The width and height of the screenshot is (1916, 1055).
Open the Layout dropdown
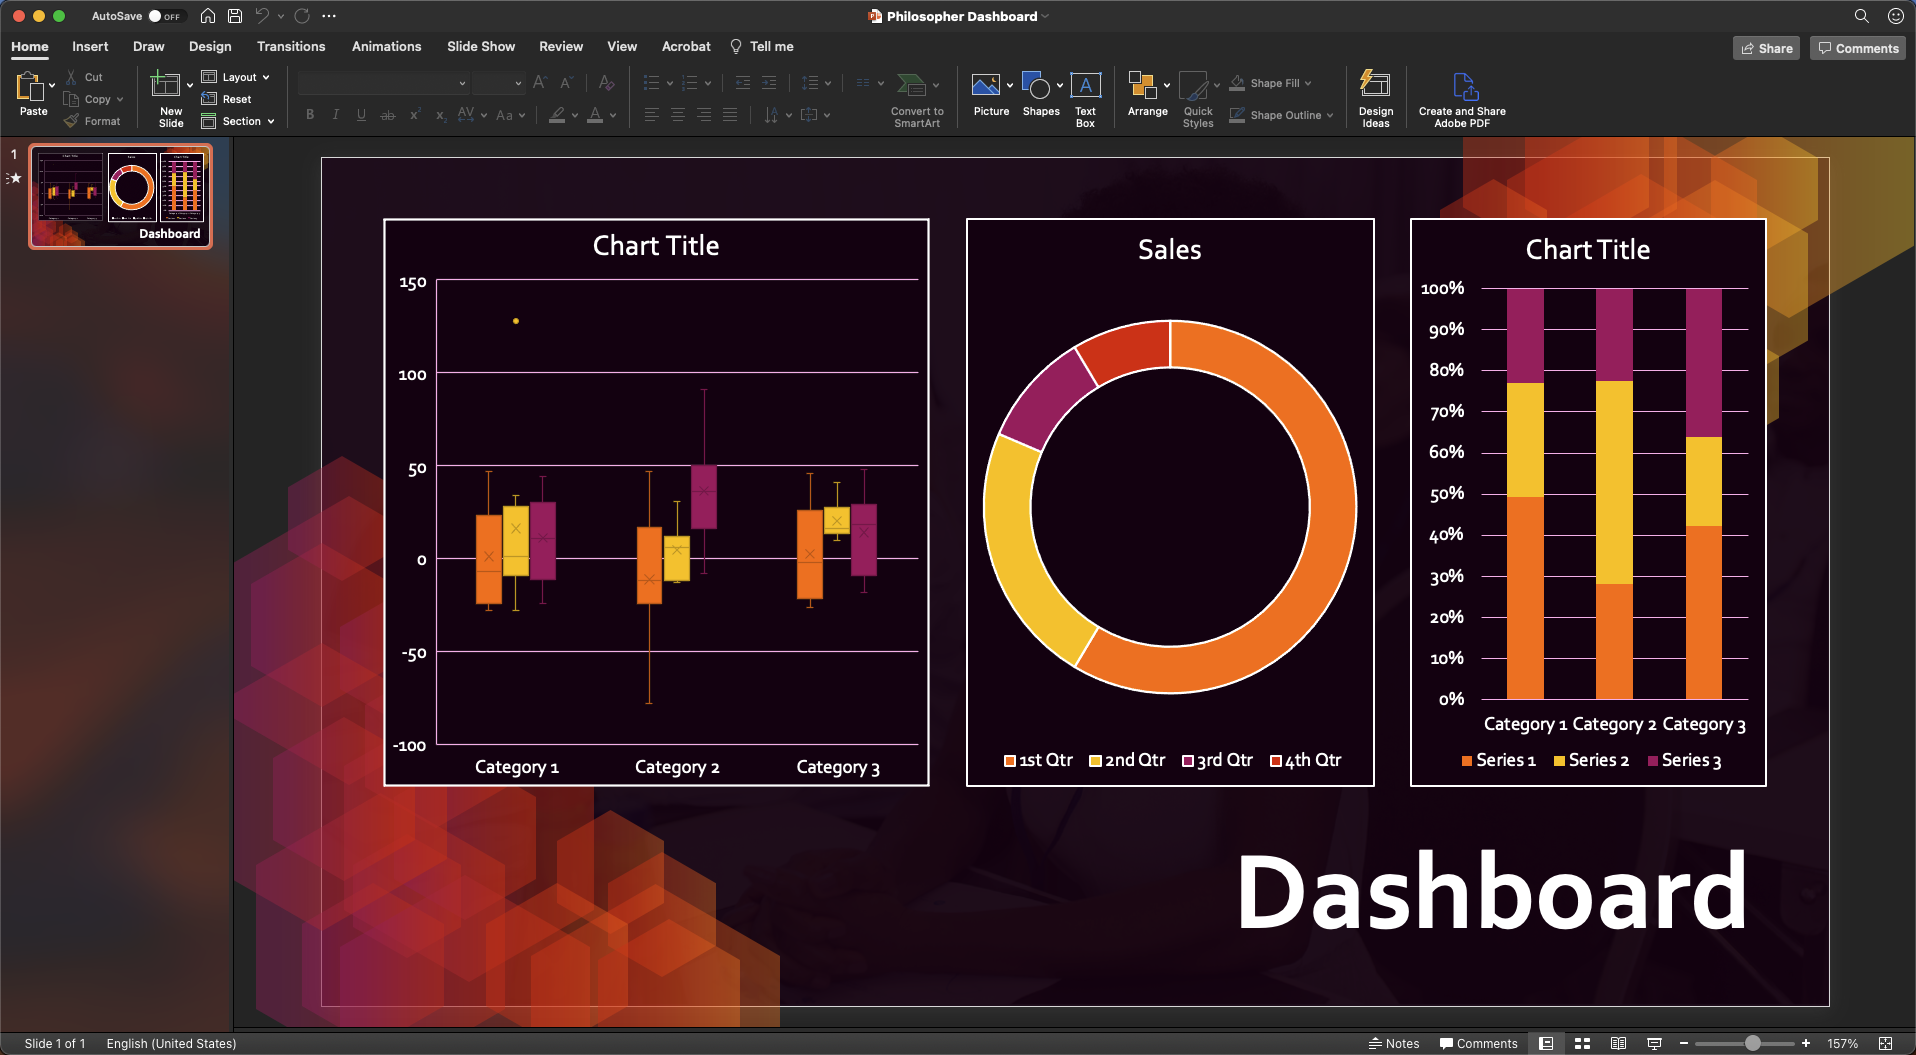[x=236, y=76]
